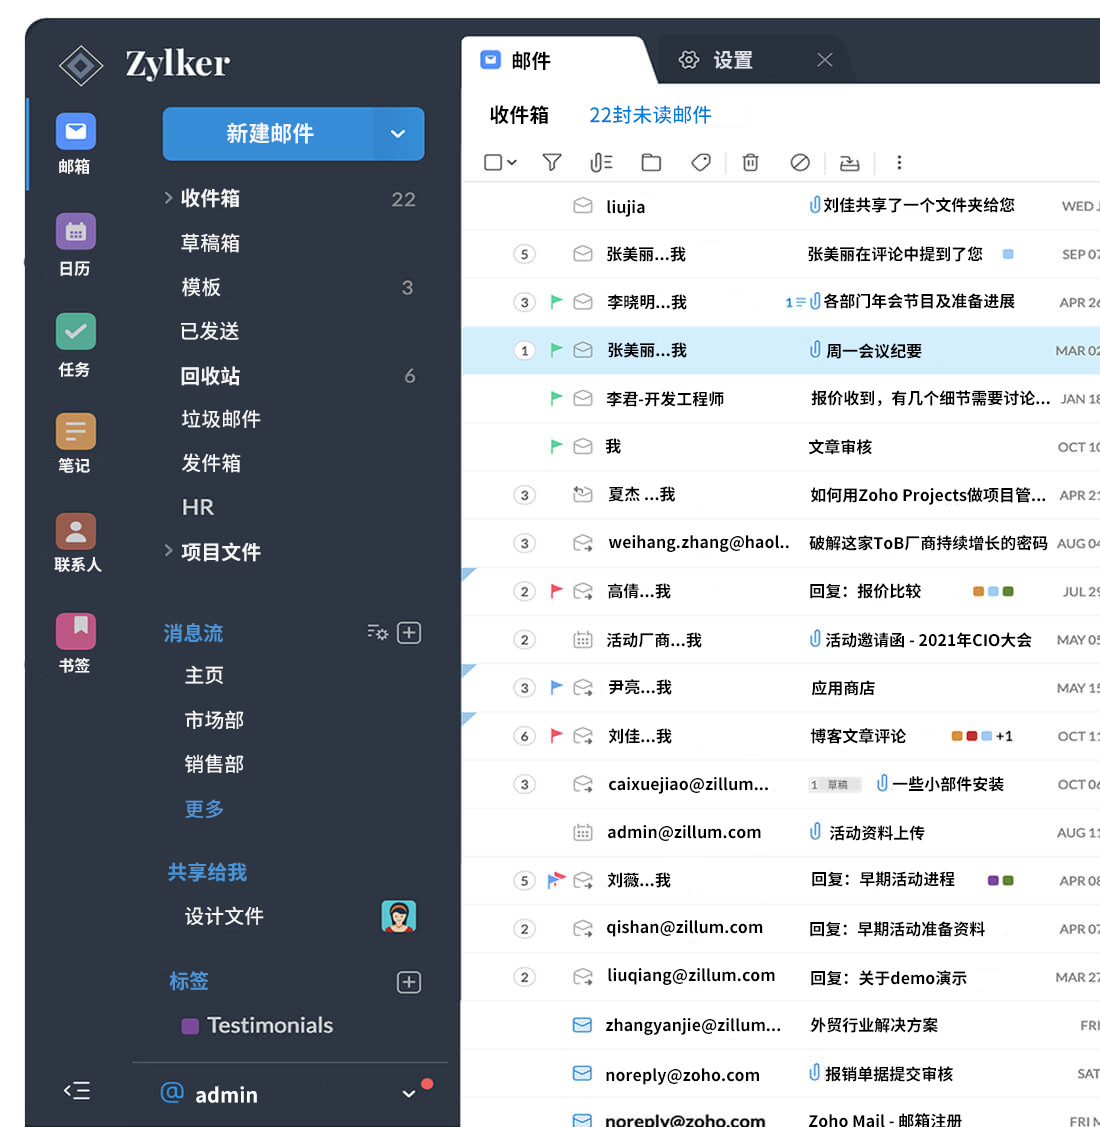Expand 更多 under message streams
The height and width of the screenshot is (1127, 1100).
(x=204, y=809)
